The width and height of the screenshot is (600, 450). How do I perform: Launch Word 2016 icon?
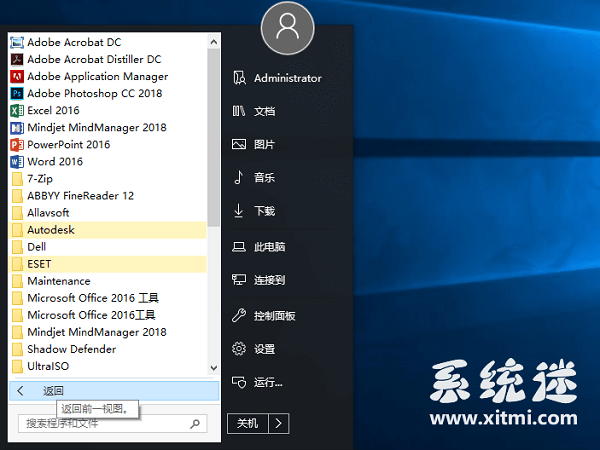[17, 161]
